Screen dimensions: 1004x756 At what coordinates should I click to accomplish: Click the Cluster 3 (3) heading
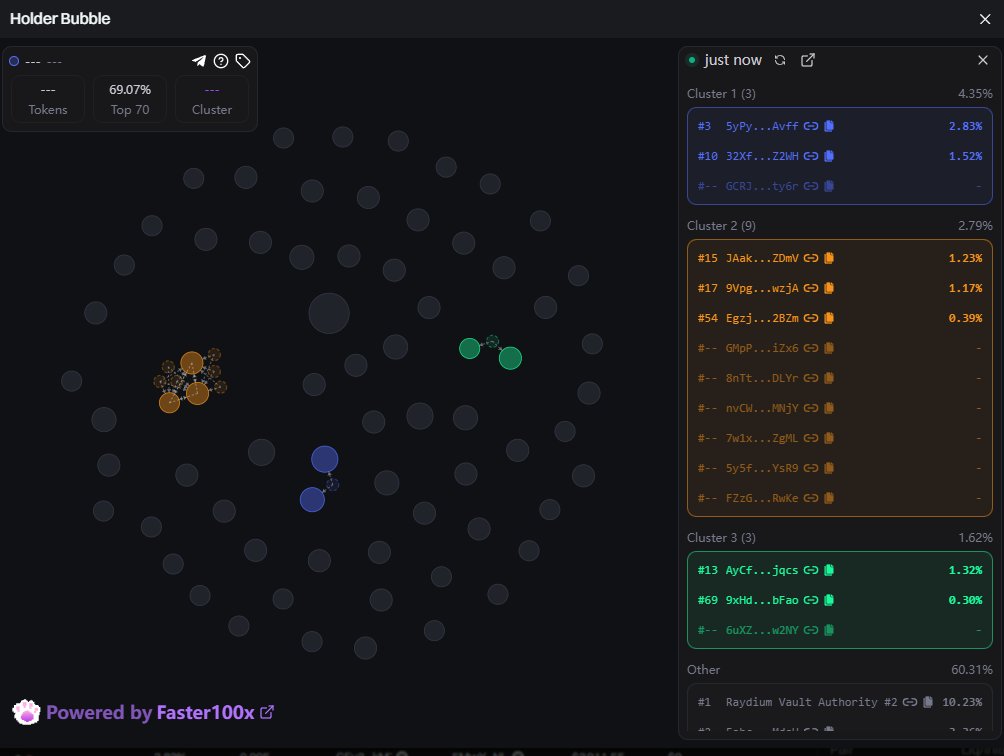721,538
